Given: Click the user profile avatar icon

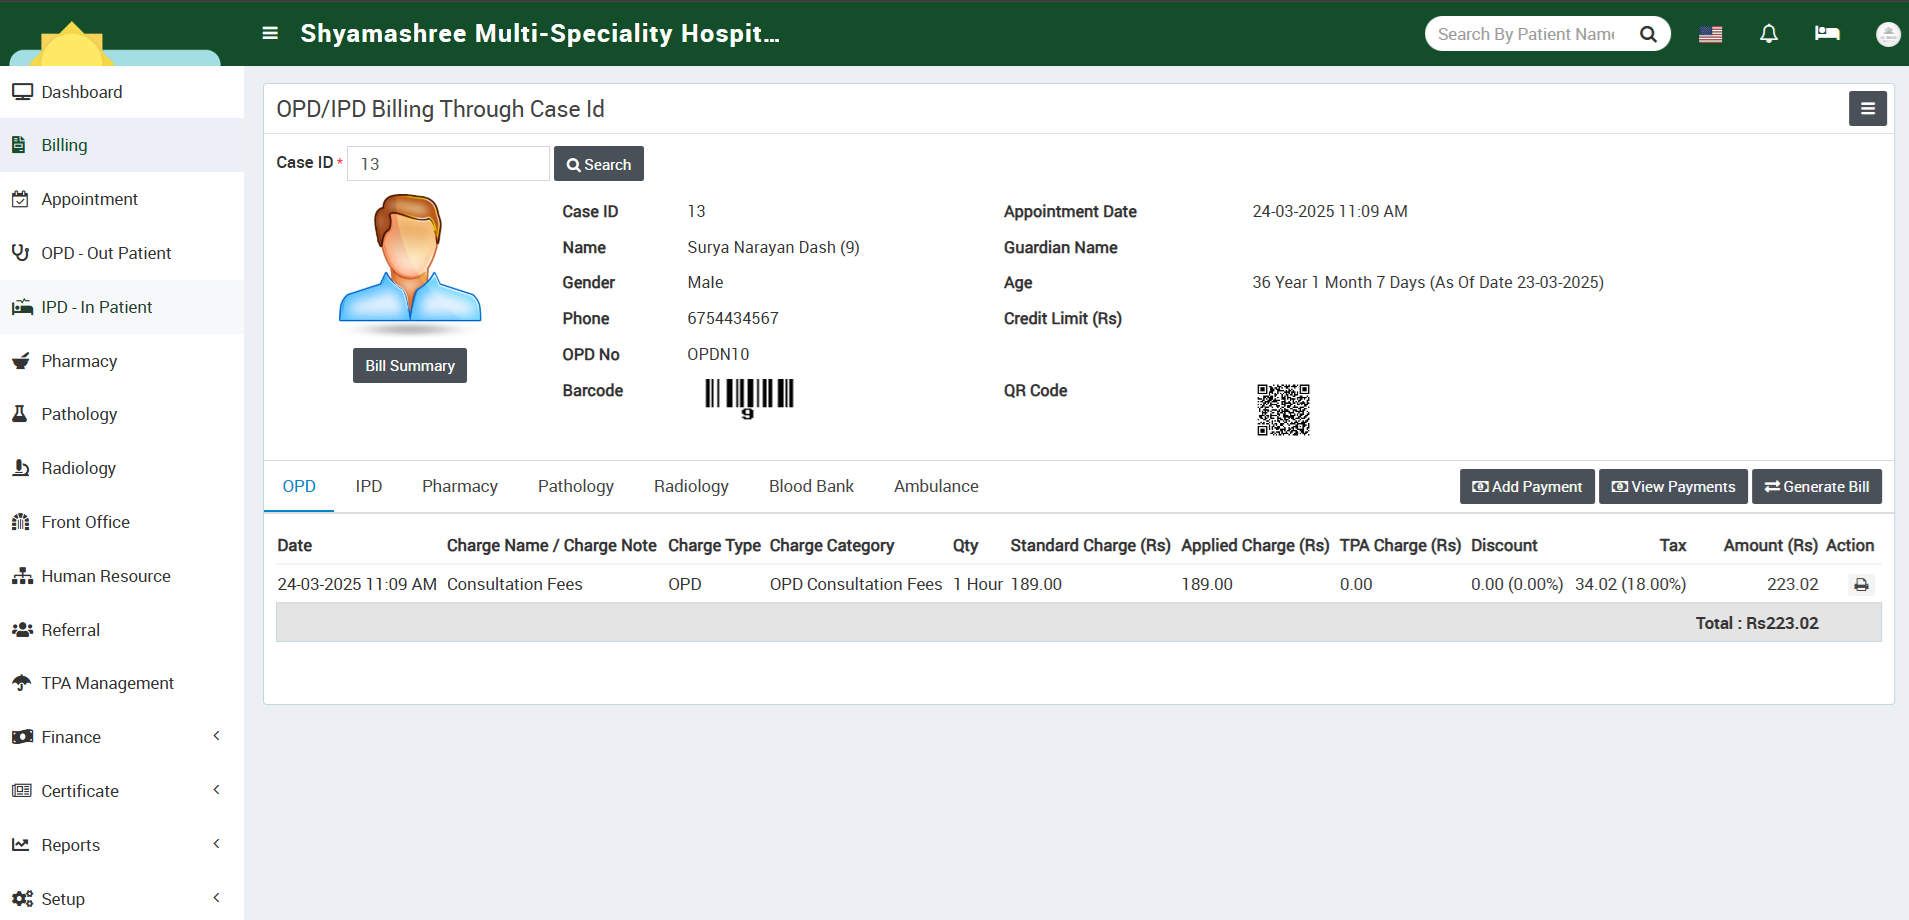Looking at the screenshot, I should click(x=1887, y=34).
